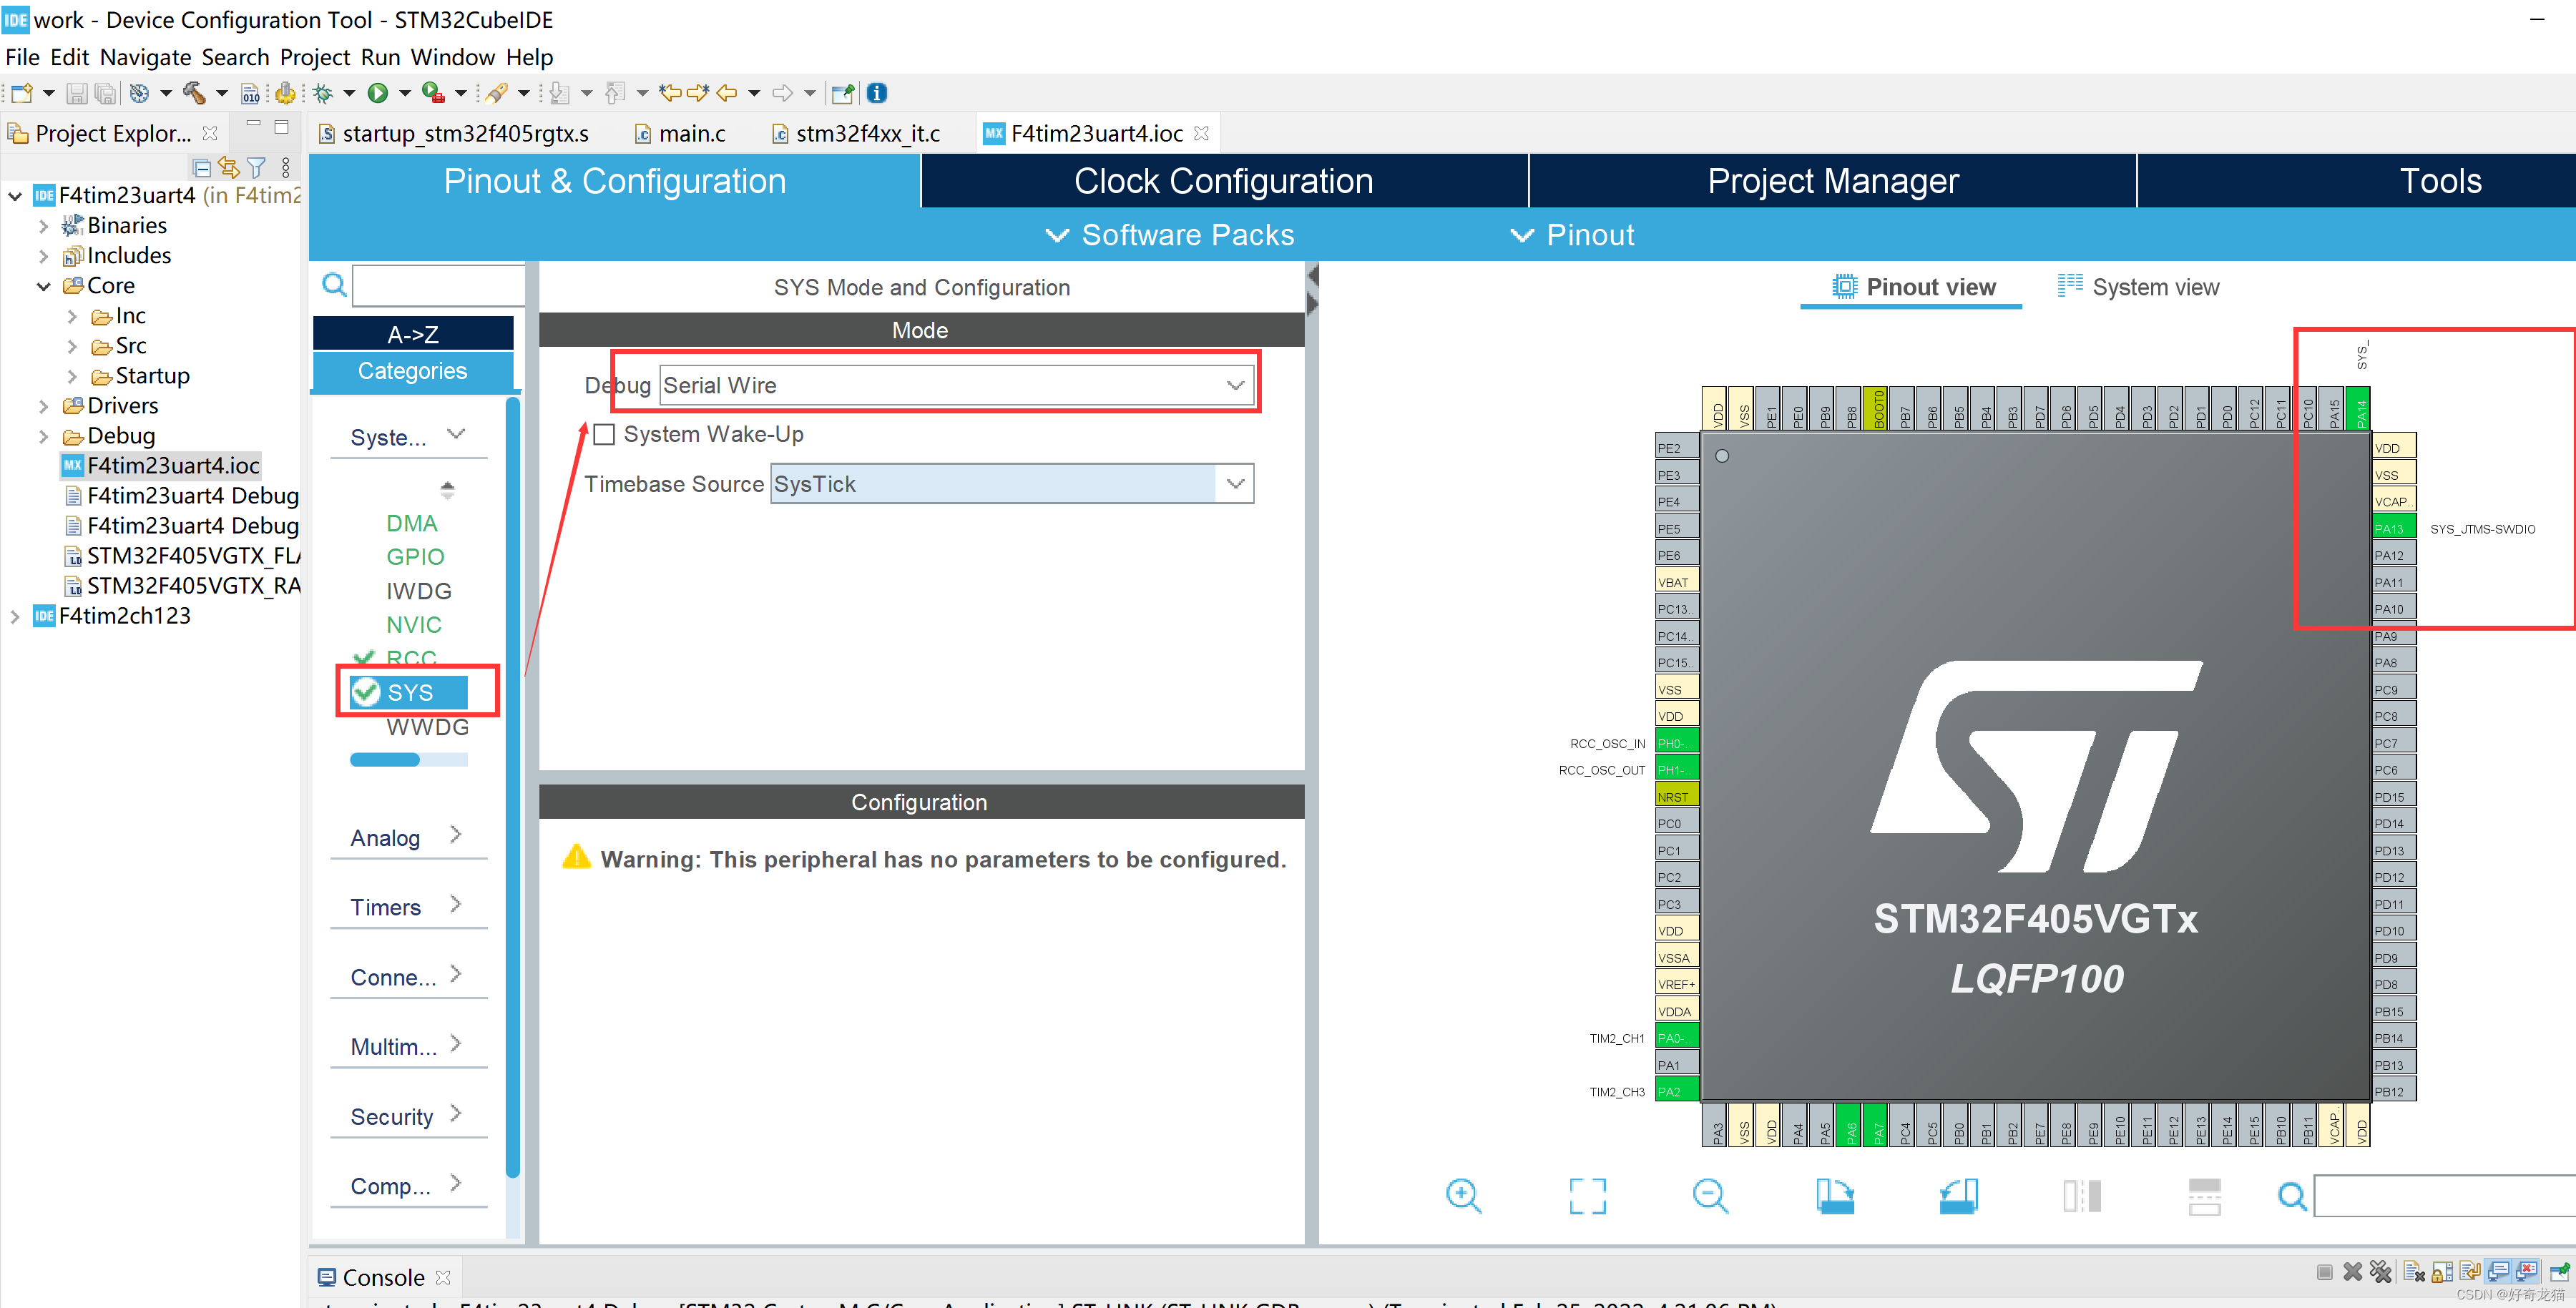Click the green Run button icon
The image size is (2576, 1308).
[377, 93]
